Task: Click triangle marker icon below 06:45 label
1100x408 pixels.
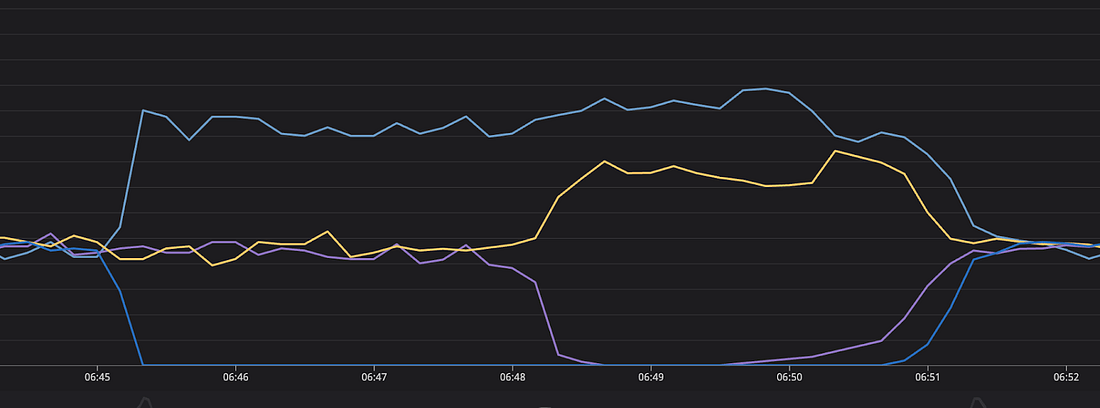Action: point(145,402)
